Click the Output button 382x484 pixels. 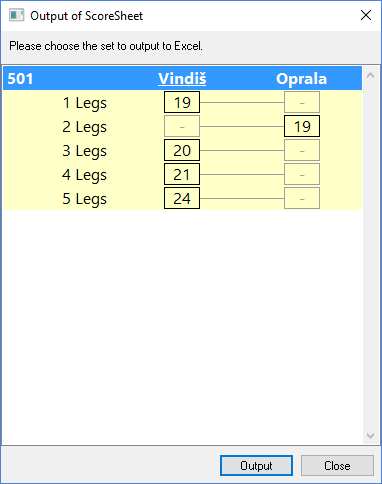256,465
